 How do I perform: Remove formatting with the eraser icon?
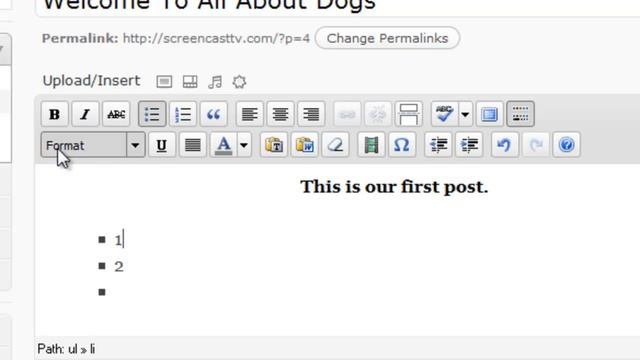click(335, 145)
